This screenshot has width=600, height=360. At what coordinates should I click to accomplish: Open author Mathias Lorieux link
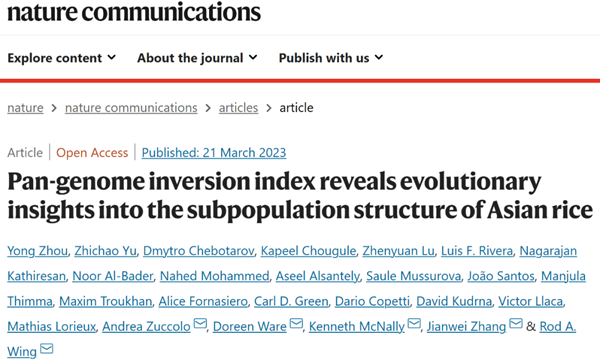pos(52,327)
